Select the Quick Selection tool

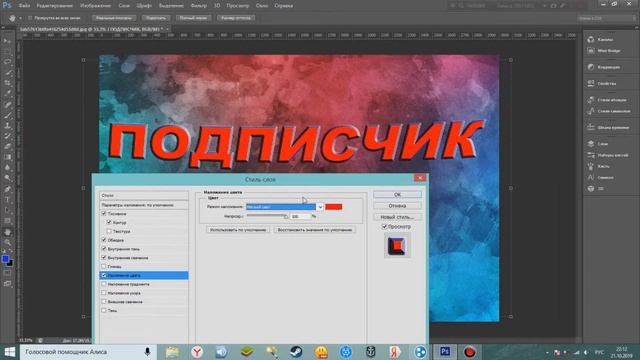(7, 73)
